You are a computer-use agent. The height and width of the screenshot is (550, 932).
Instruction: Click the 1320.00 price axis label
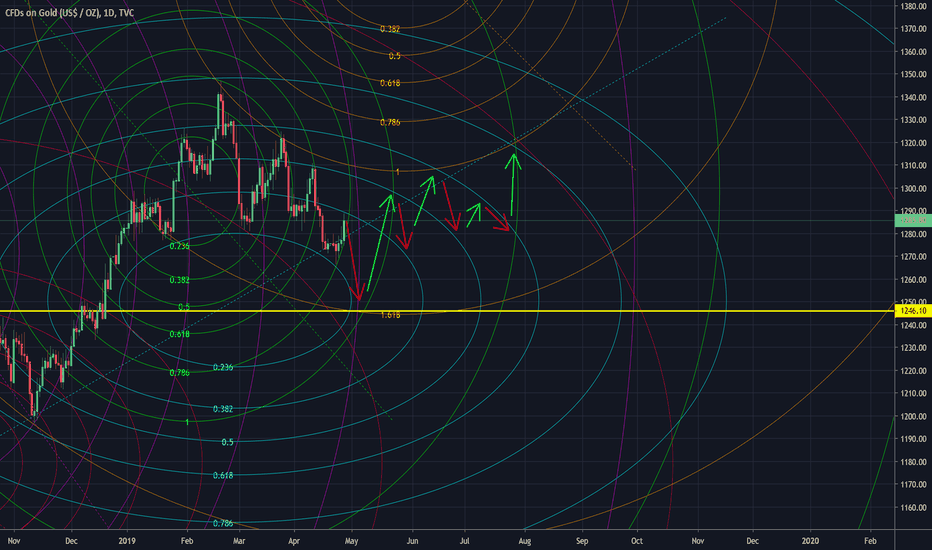point(914,143)
